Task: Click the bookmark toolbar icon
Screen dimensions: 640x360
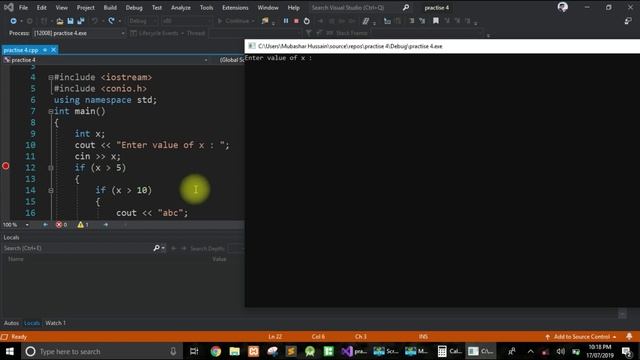Action: 436,21
